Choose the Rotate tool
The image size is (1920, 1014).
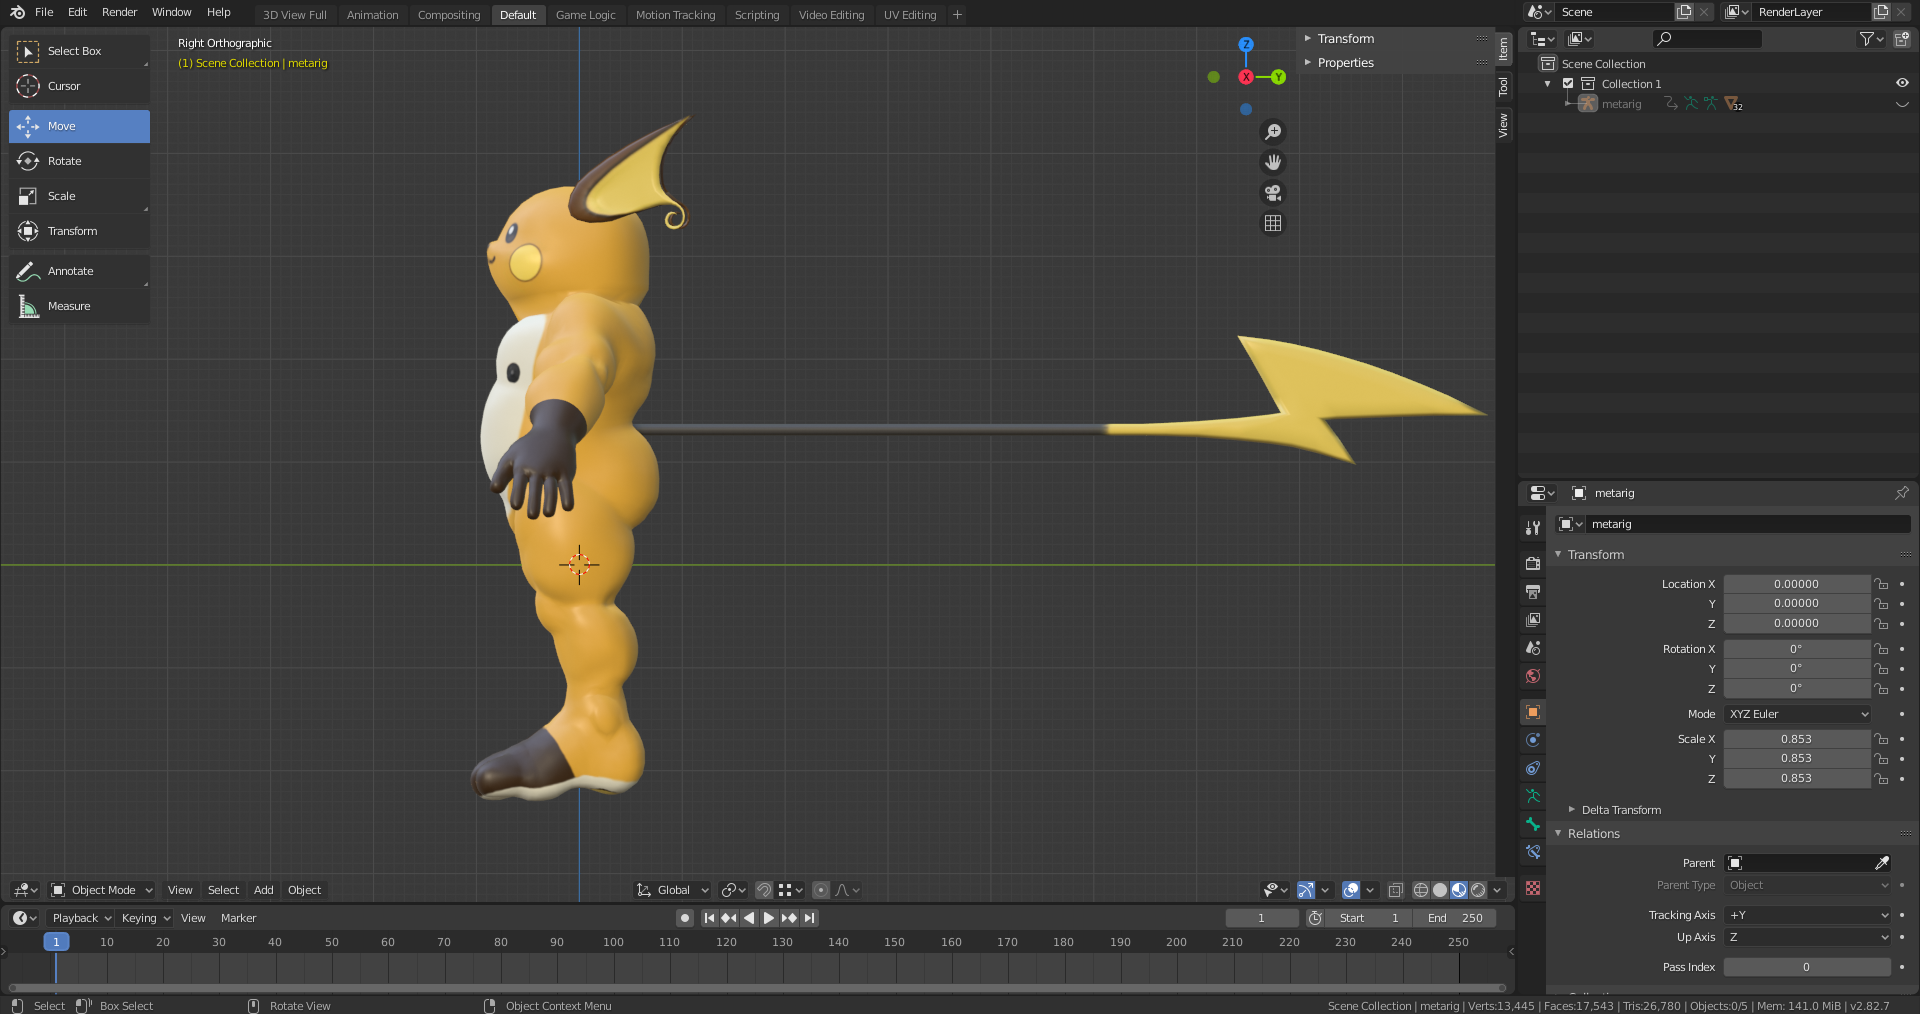79,161
